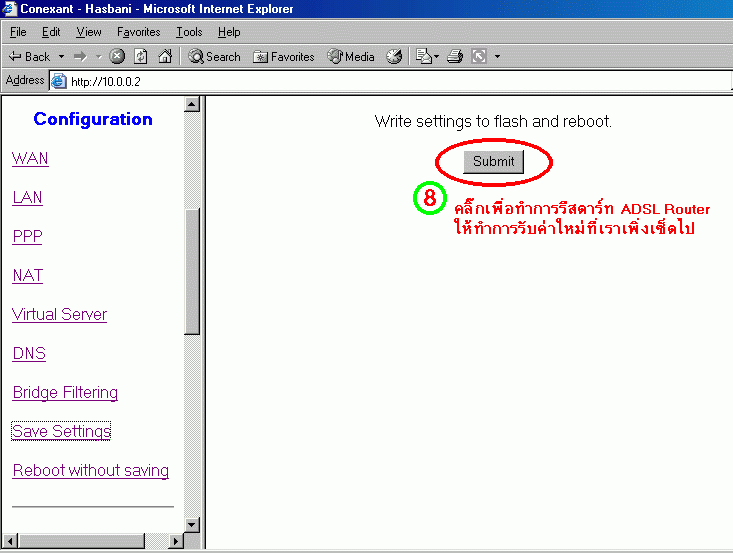This screenshot has height=553, width=733.
Task: Click the Forward arrow button
Action: (x=80, y=57)
